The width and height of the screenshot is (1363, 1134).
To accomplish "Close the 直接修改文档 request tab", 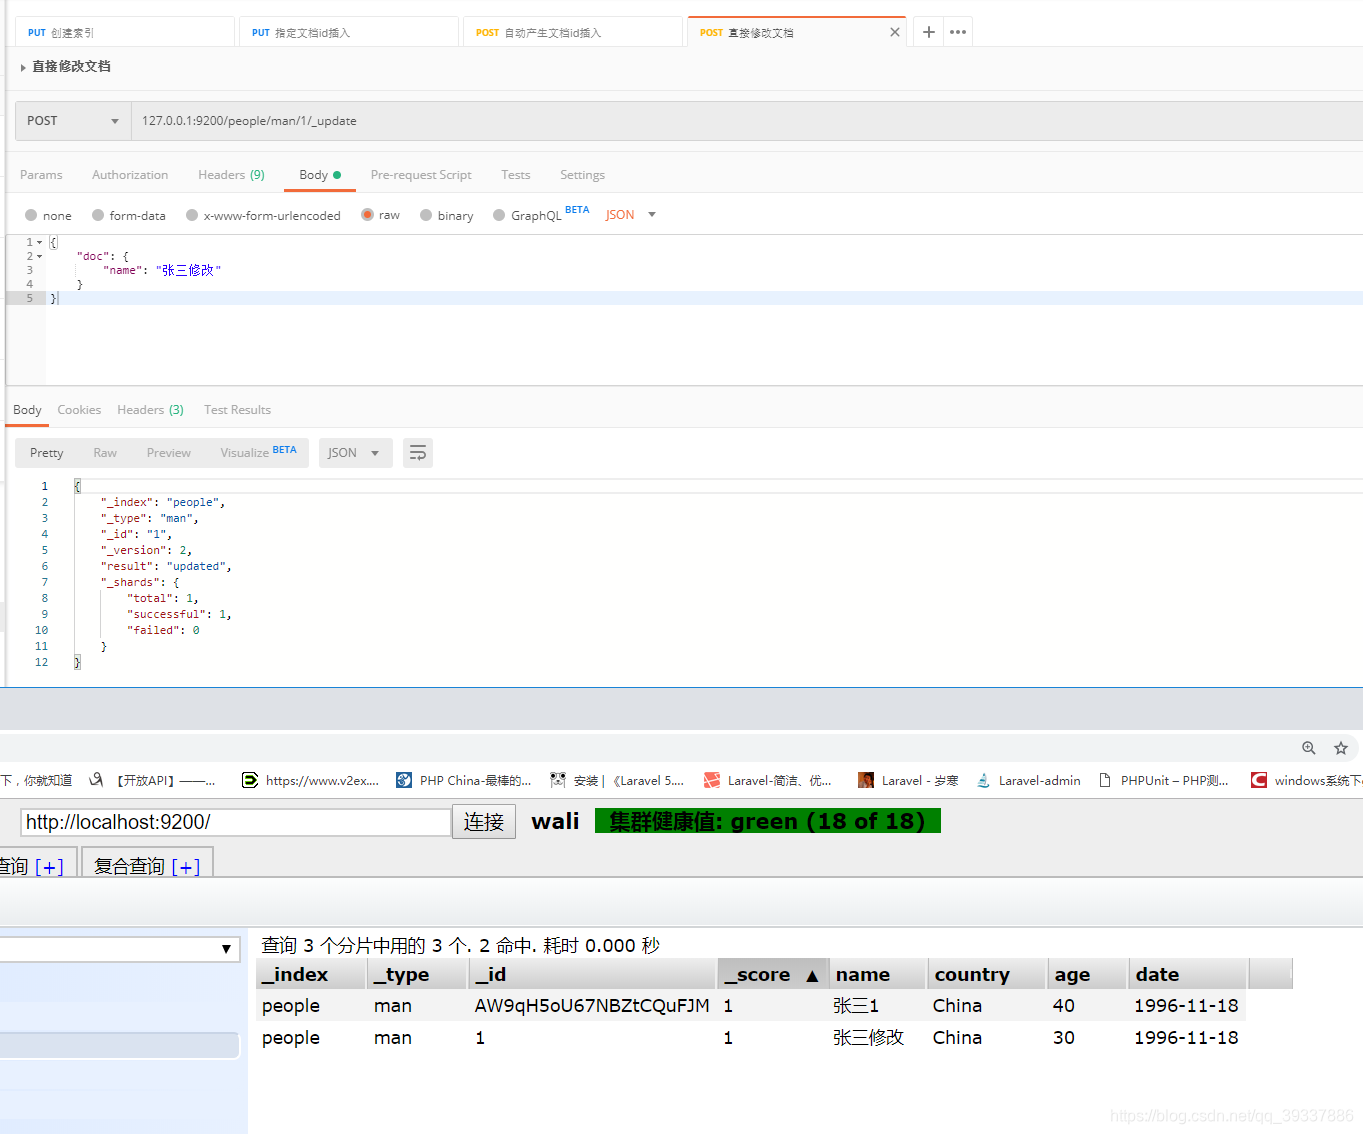I will [x=895, y=32].
